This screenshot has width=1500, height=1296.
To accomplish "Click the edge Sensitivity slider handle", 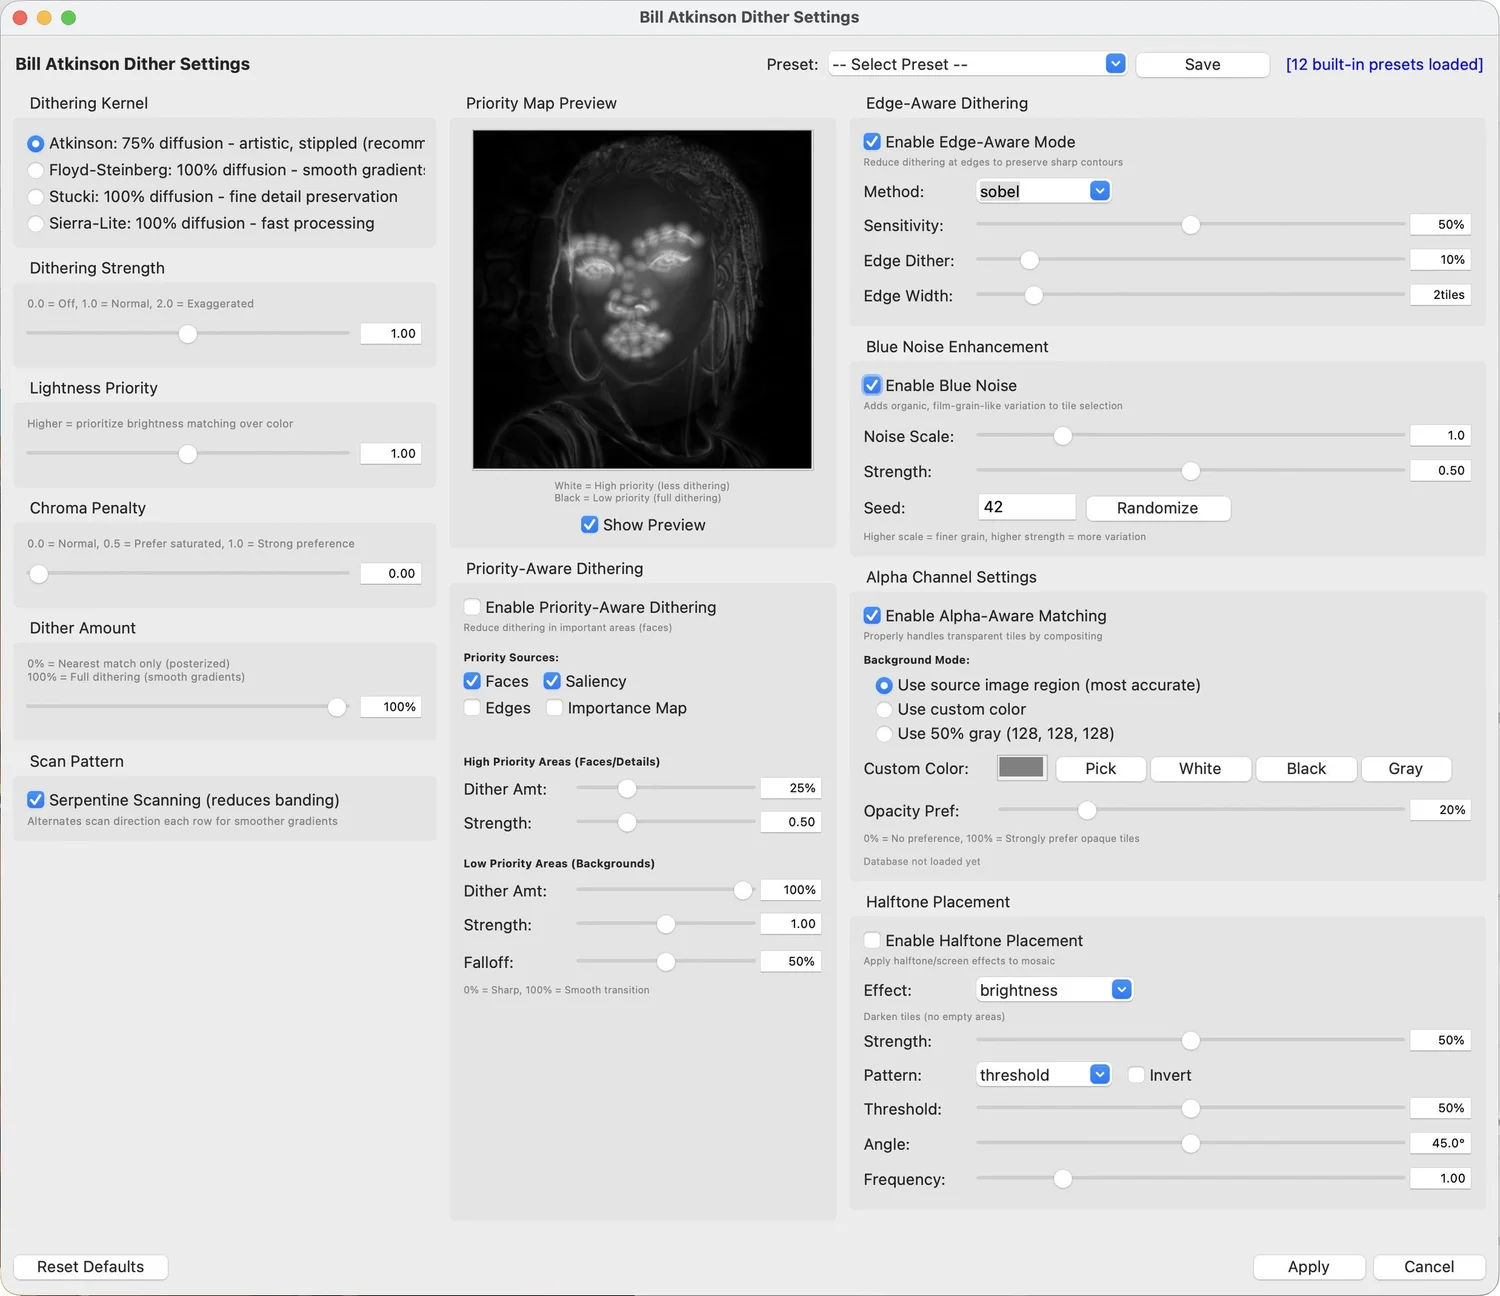I will 1190,225.
